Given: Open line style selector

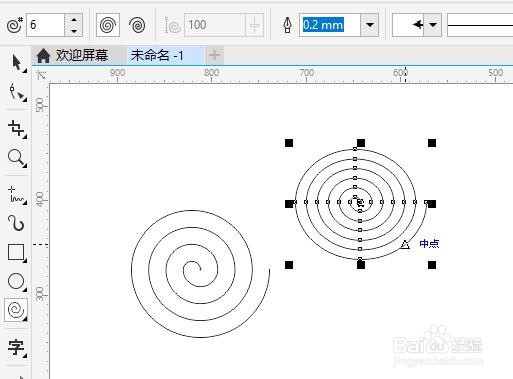Looking at the screenshot, I should pyautogui.click(x=480, y=25).
